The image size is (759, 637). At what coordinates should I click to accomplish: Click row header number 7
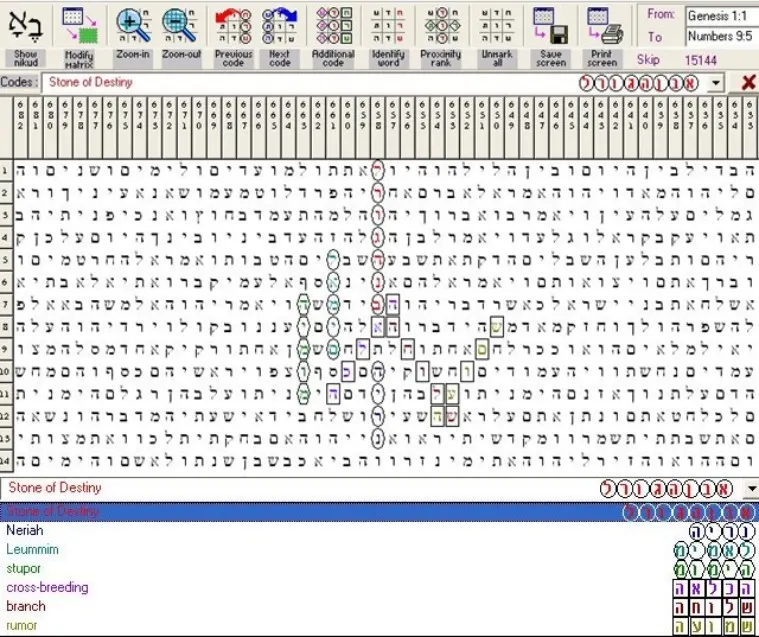point(5,304)
